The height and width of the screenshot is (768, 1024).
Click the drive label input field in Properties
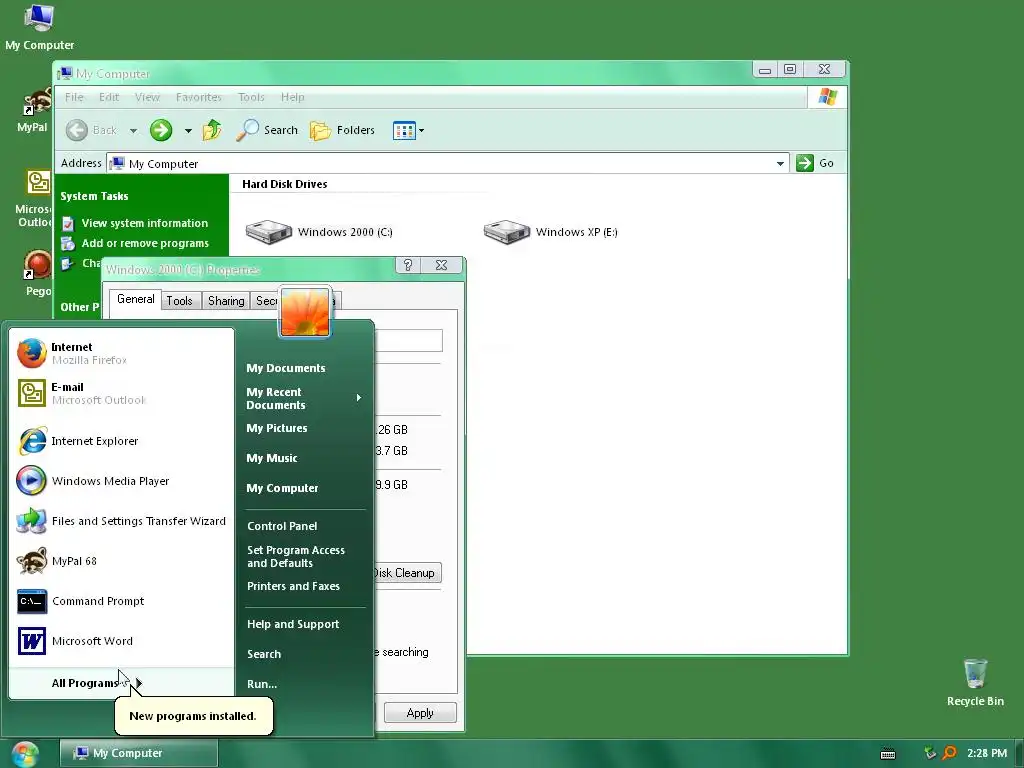pyautogui.click(x=408, y=340)
